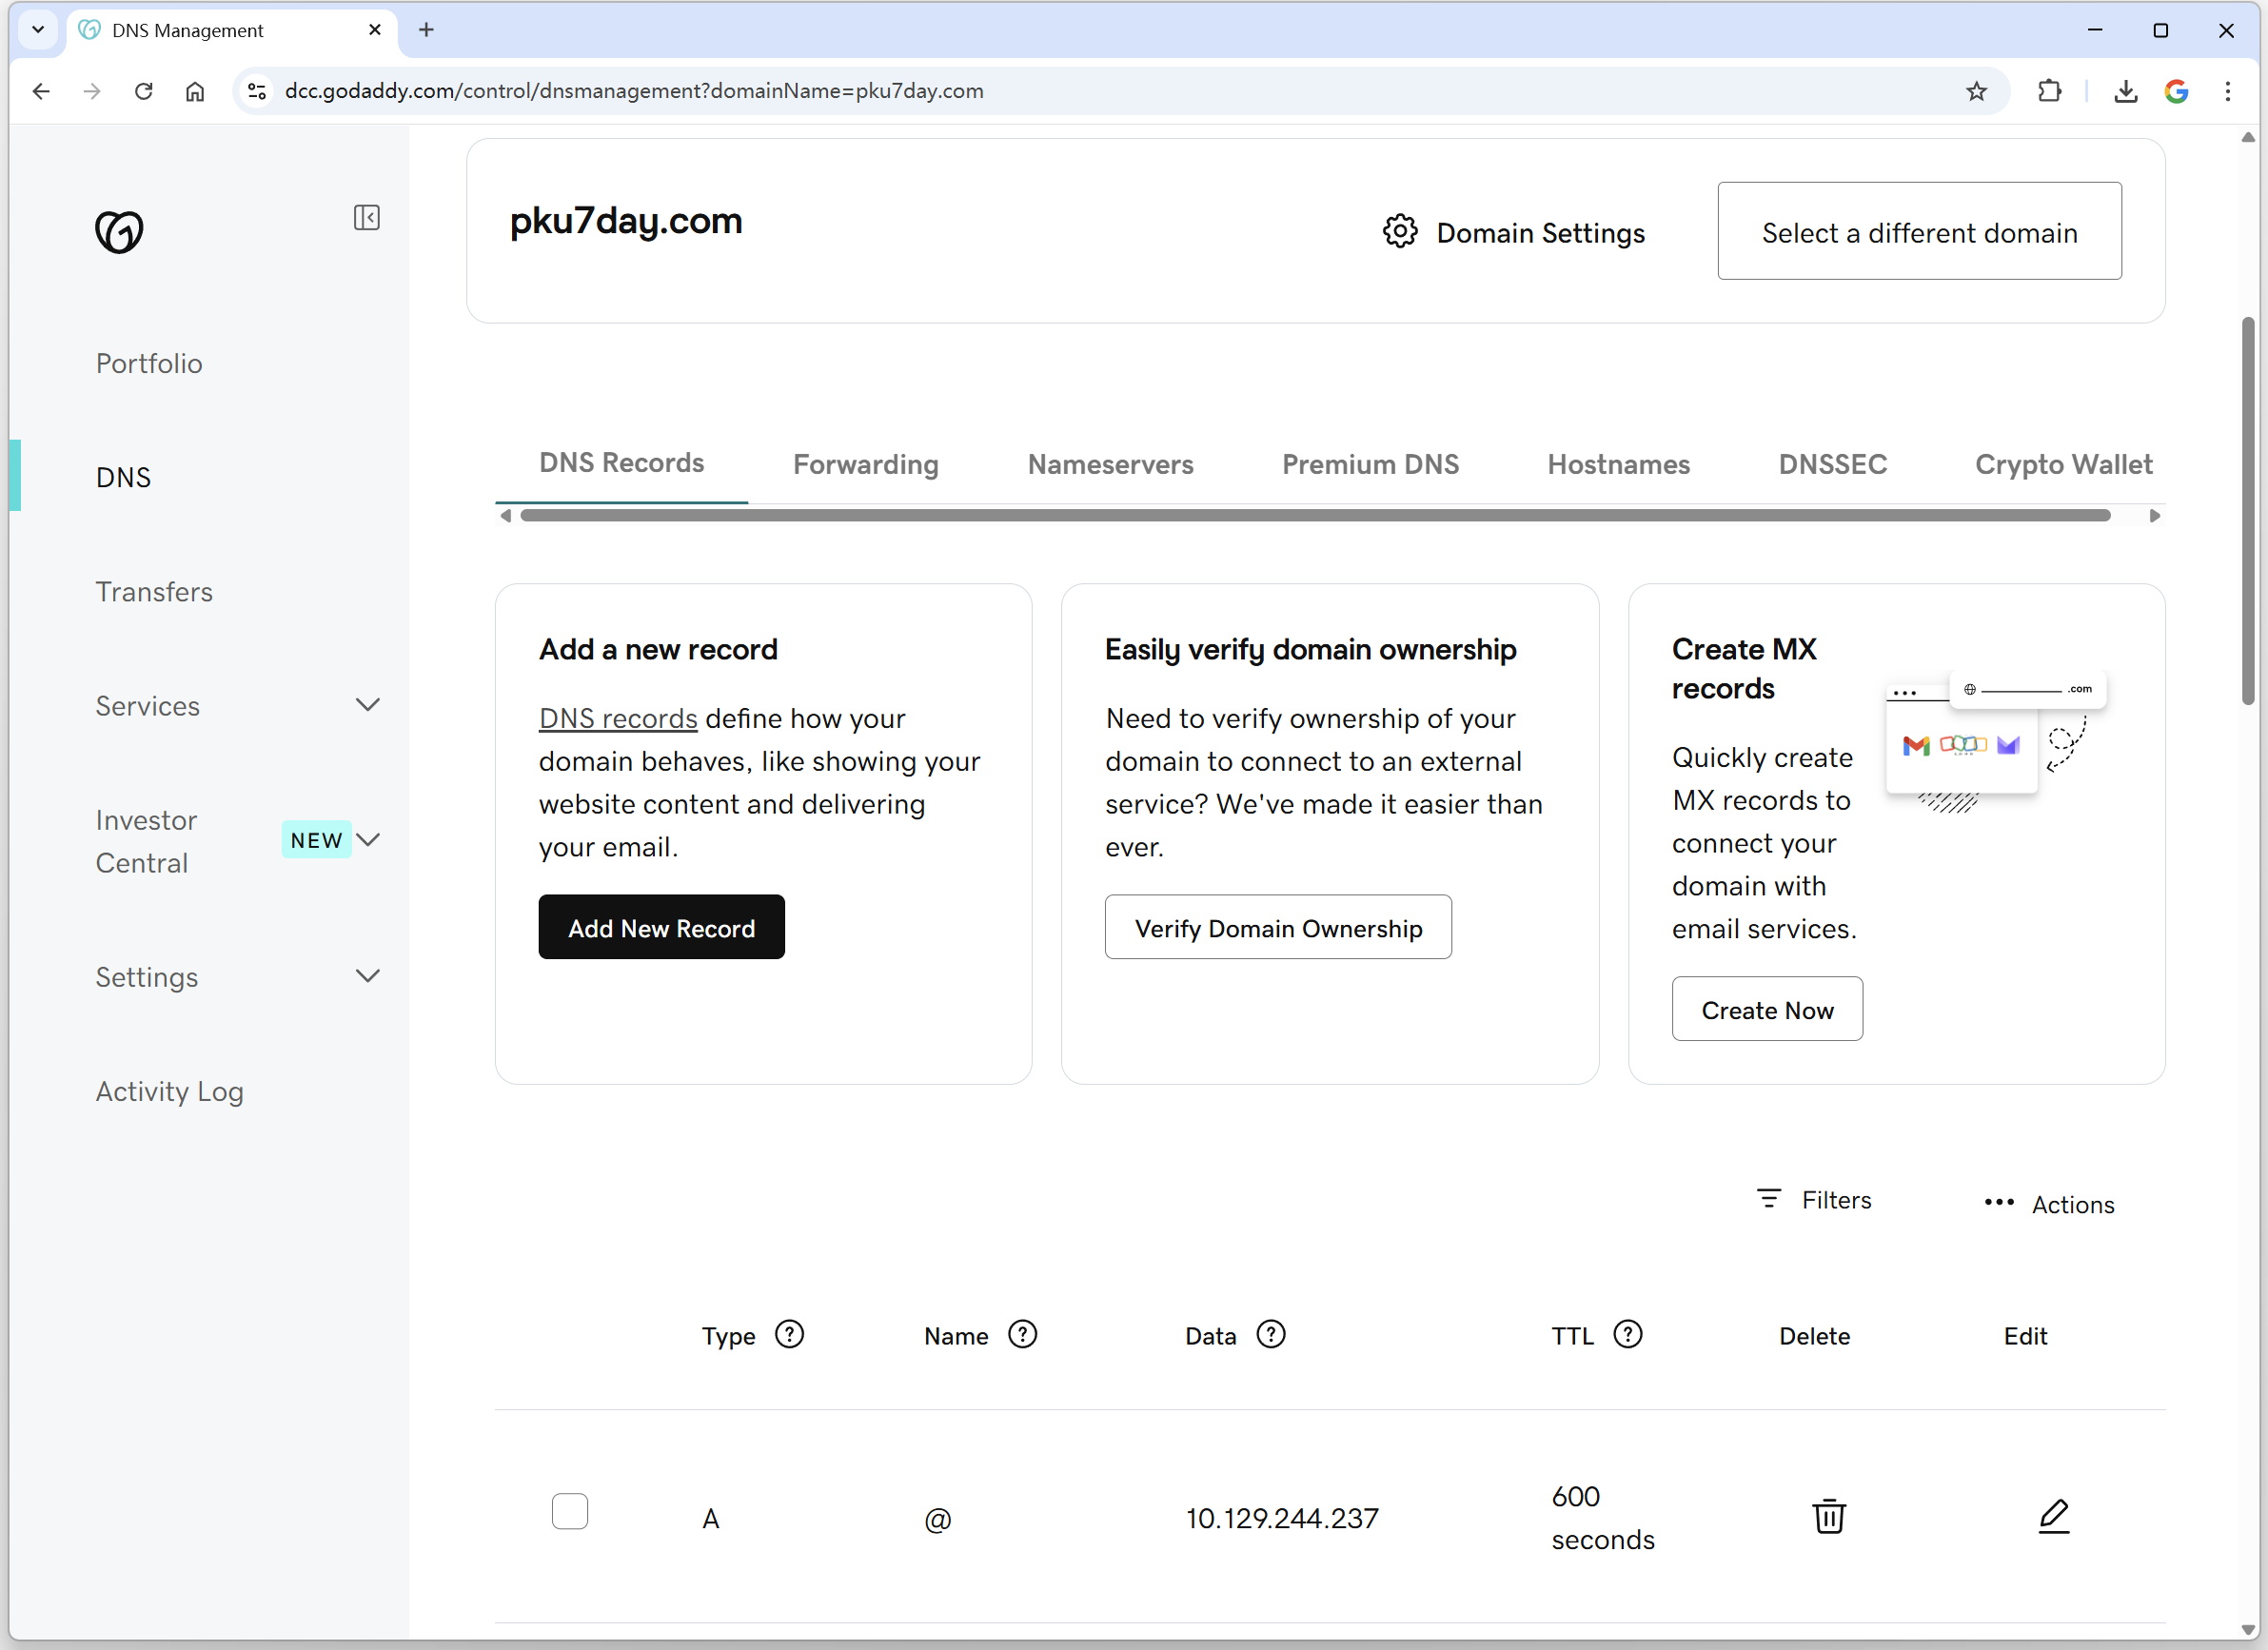Screen dimensions: 2268x1650
Task: Expand the Investor Central section
Action: pyautogui.click(x=368, y=840)
